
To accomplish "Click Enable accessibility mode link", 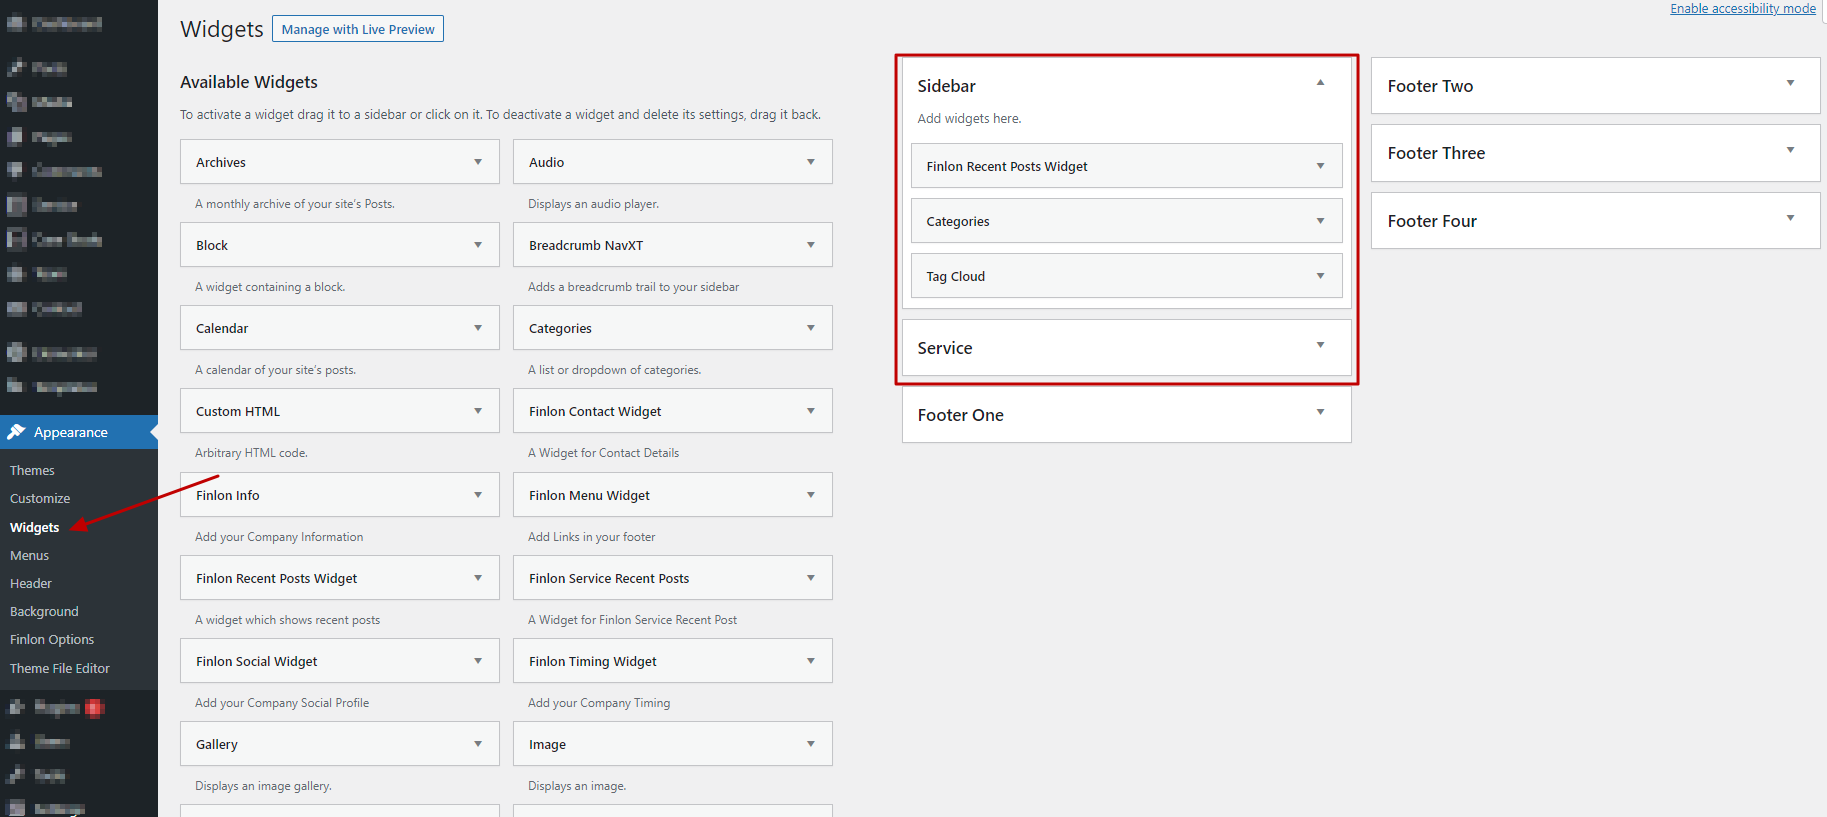I will [x=1742, y=9].
